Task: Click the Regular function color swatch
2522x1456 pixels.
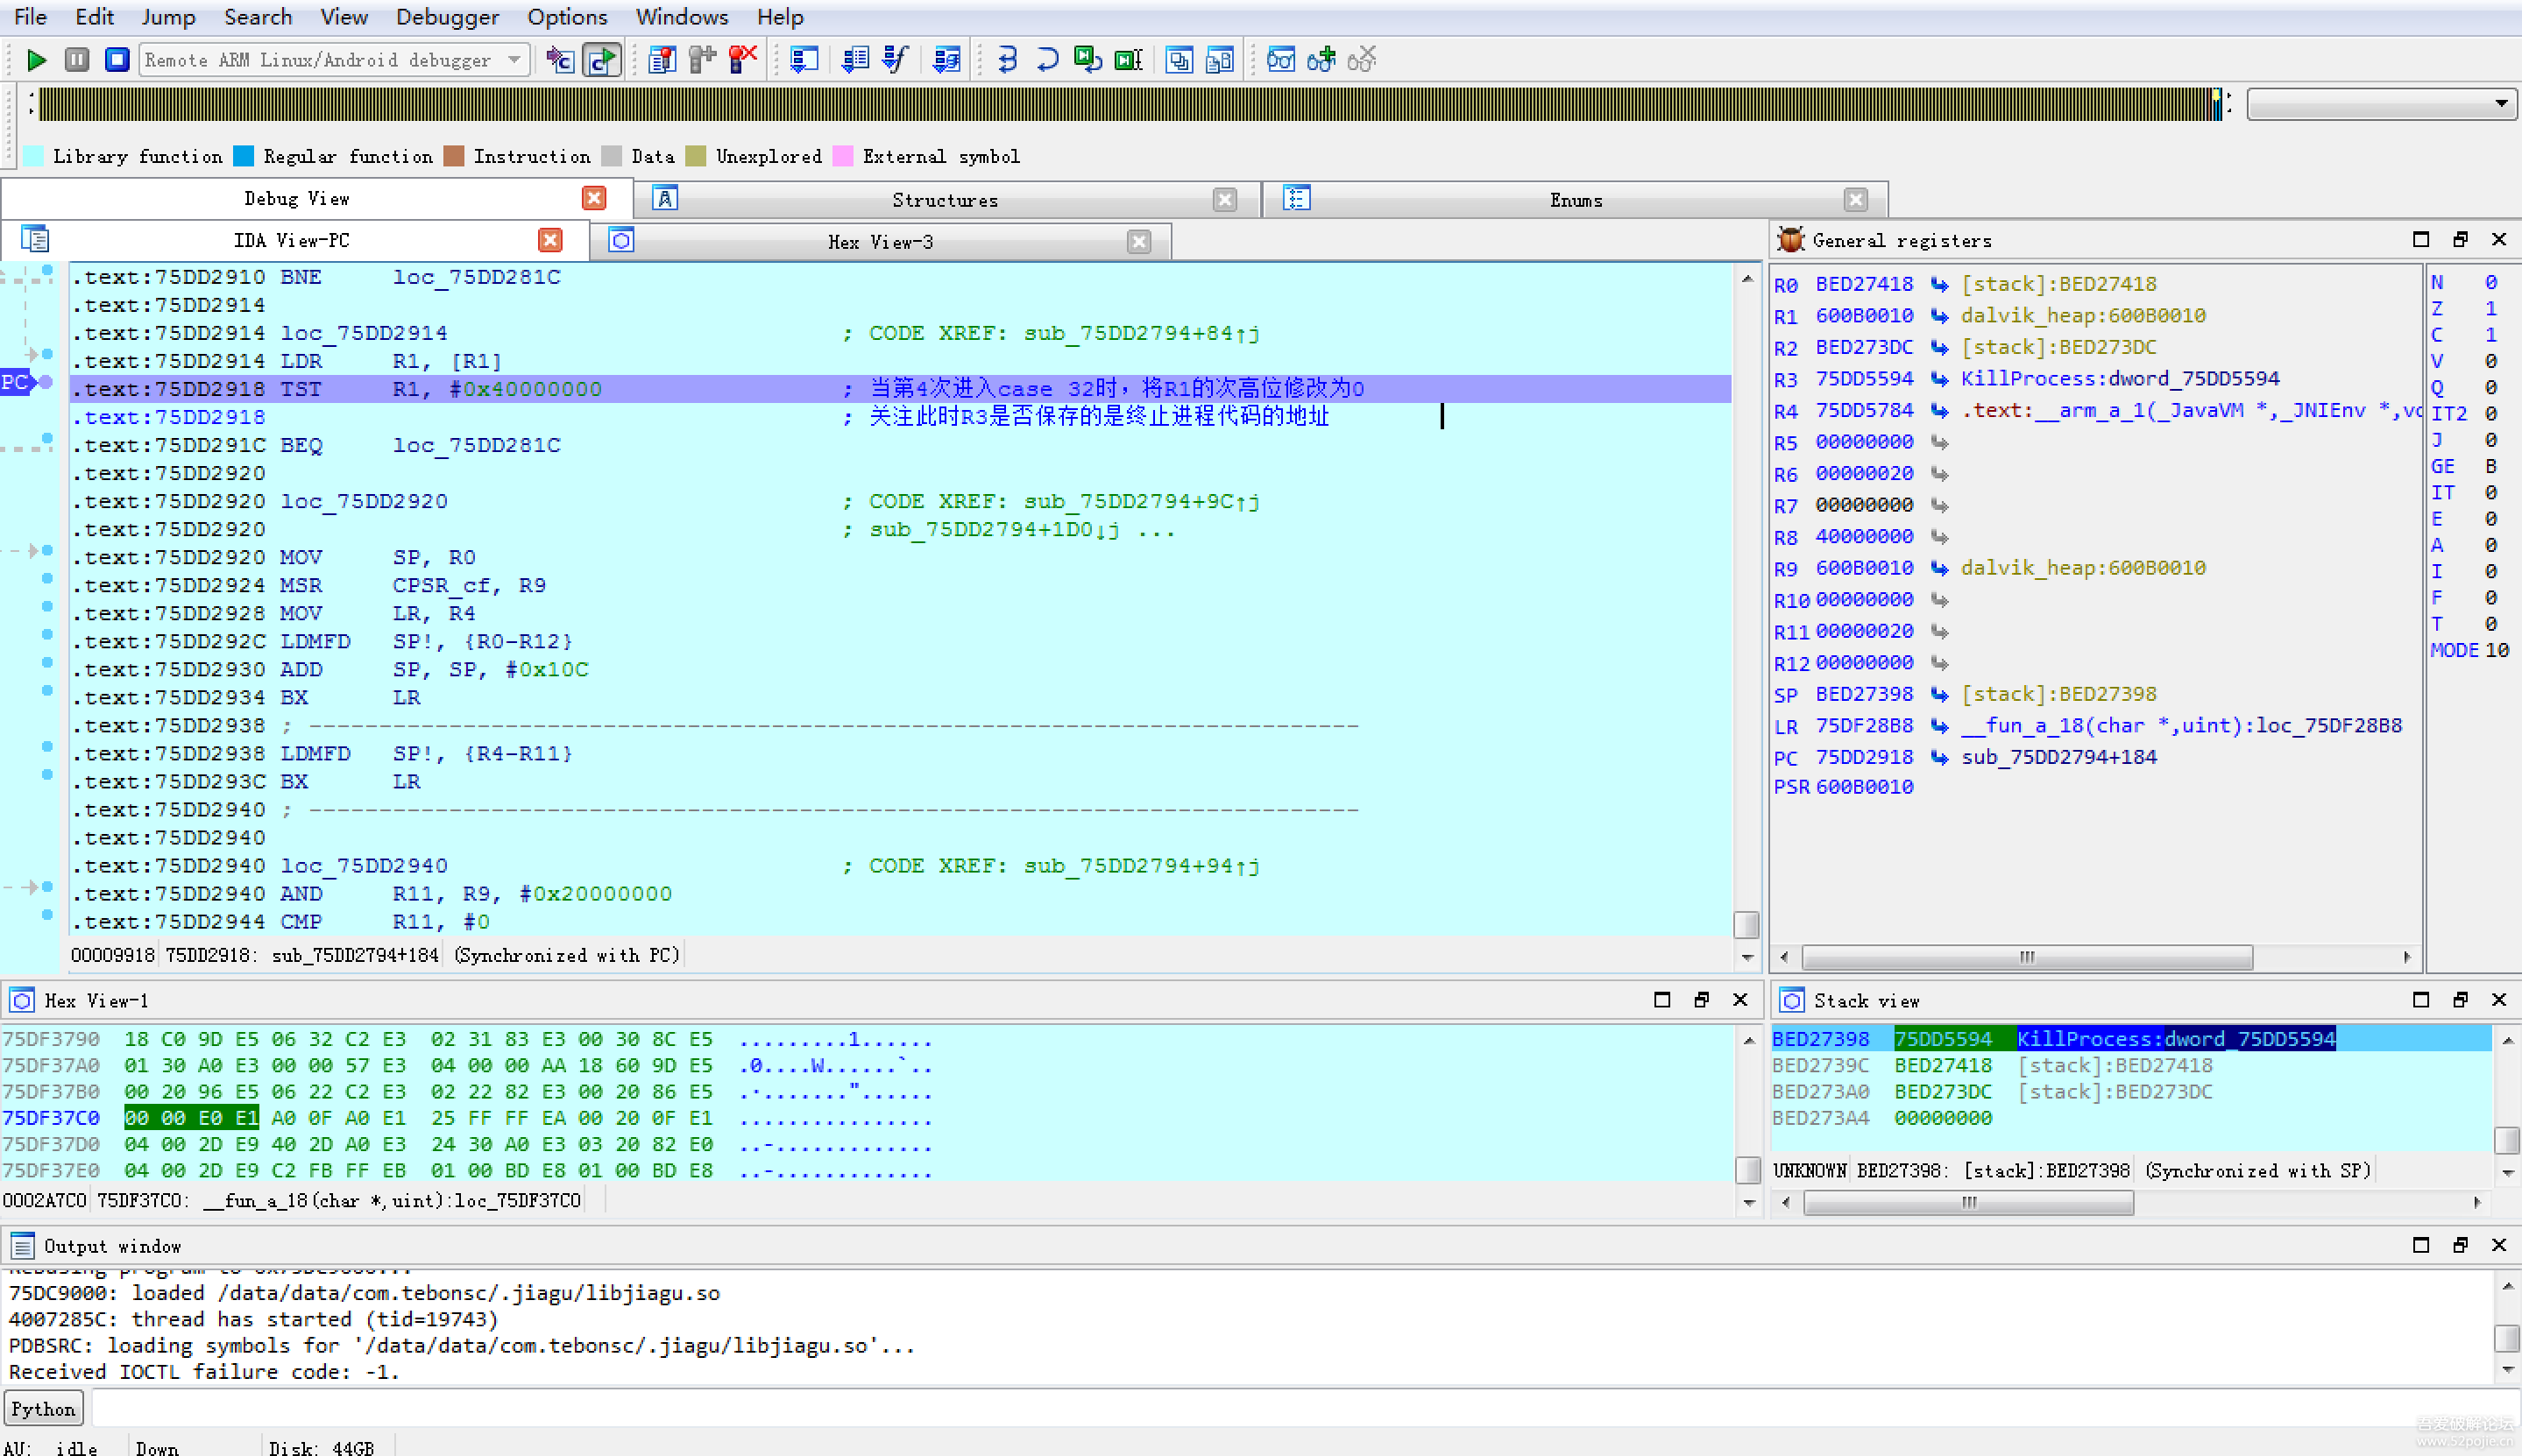Action: coord(243,156)
